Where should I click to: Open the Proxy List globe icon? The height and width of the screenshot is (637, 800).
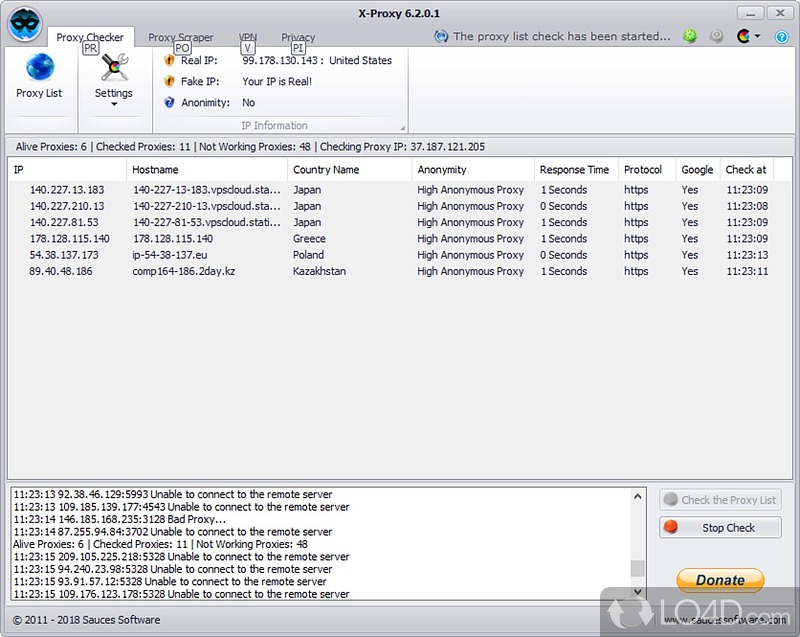pyautogui.click(x=40, y=67)
